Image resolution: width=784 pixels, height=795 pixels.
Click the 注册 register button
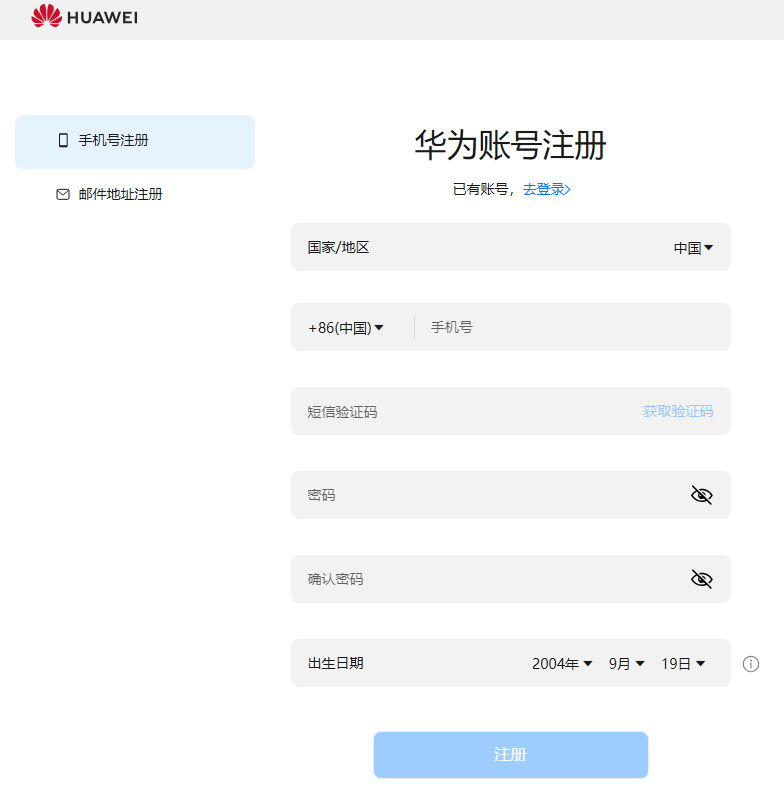click(511, 754)
